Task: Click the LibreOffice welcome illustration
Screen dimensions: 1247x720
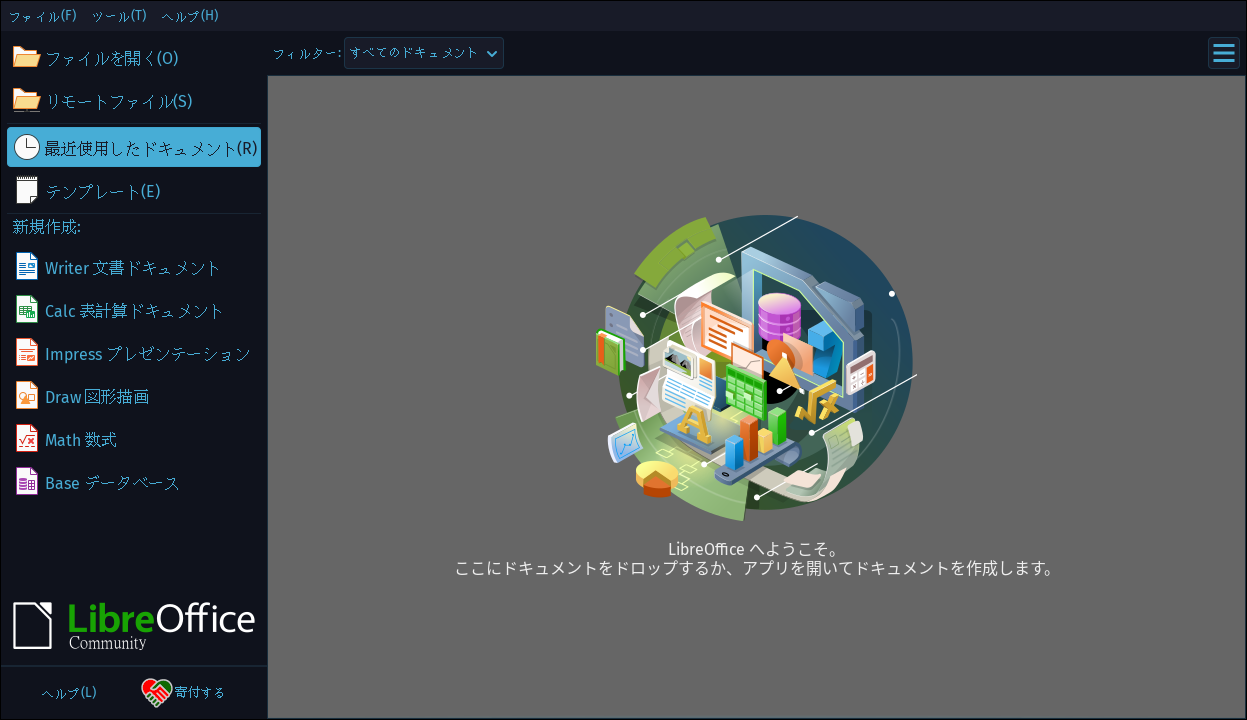Action: pos(756,368)
